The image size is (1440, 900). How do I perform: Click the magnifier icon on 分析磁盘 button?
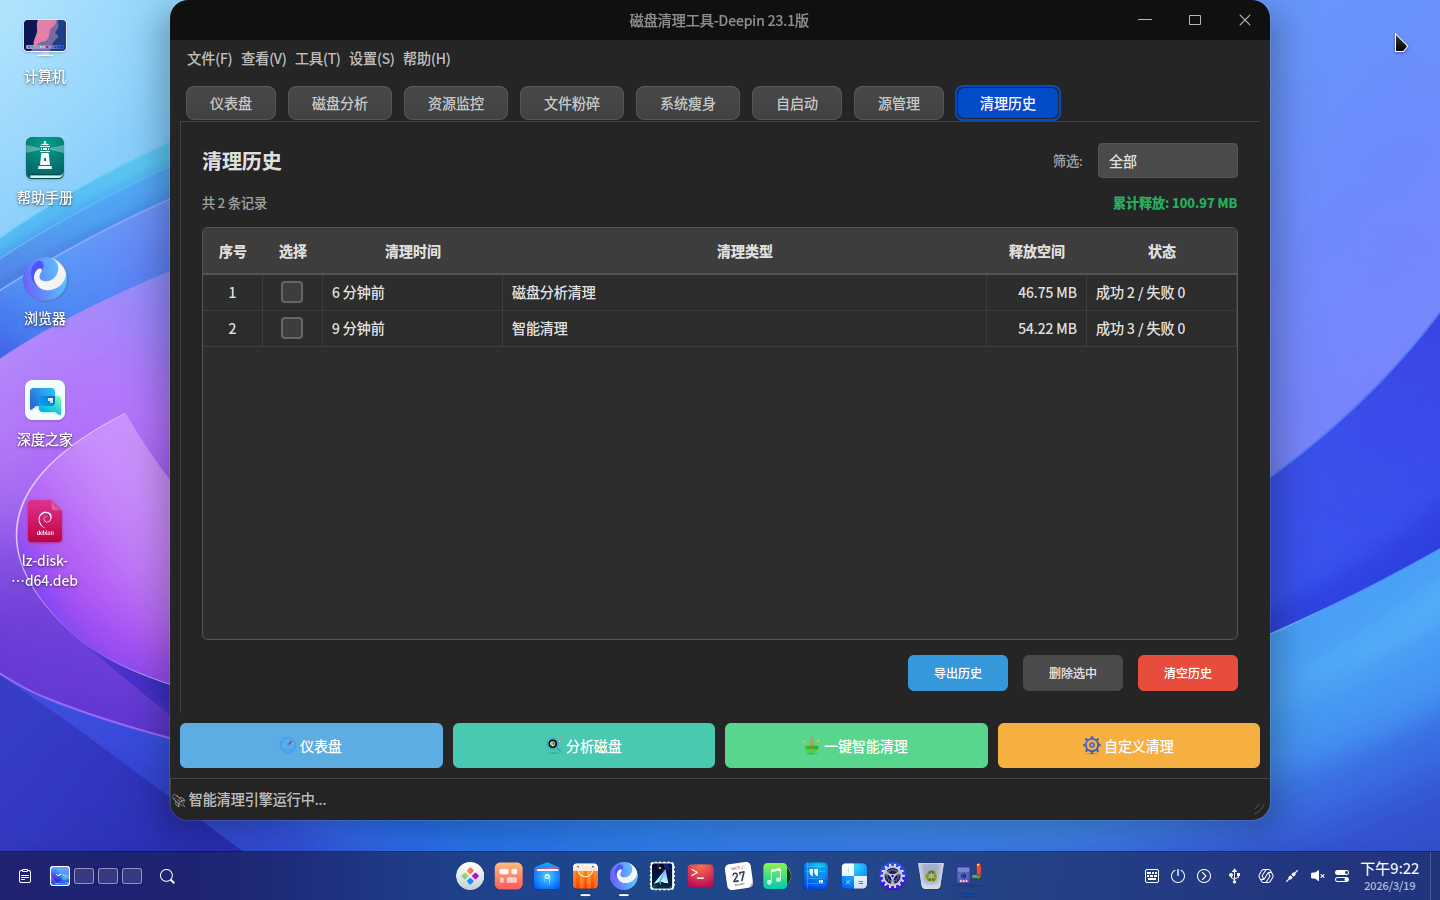553,745
